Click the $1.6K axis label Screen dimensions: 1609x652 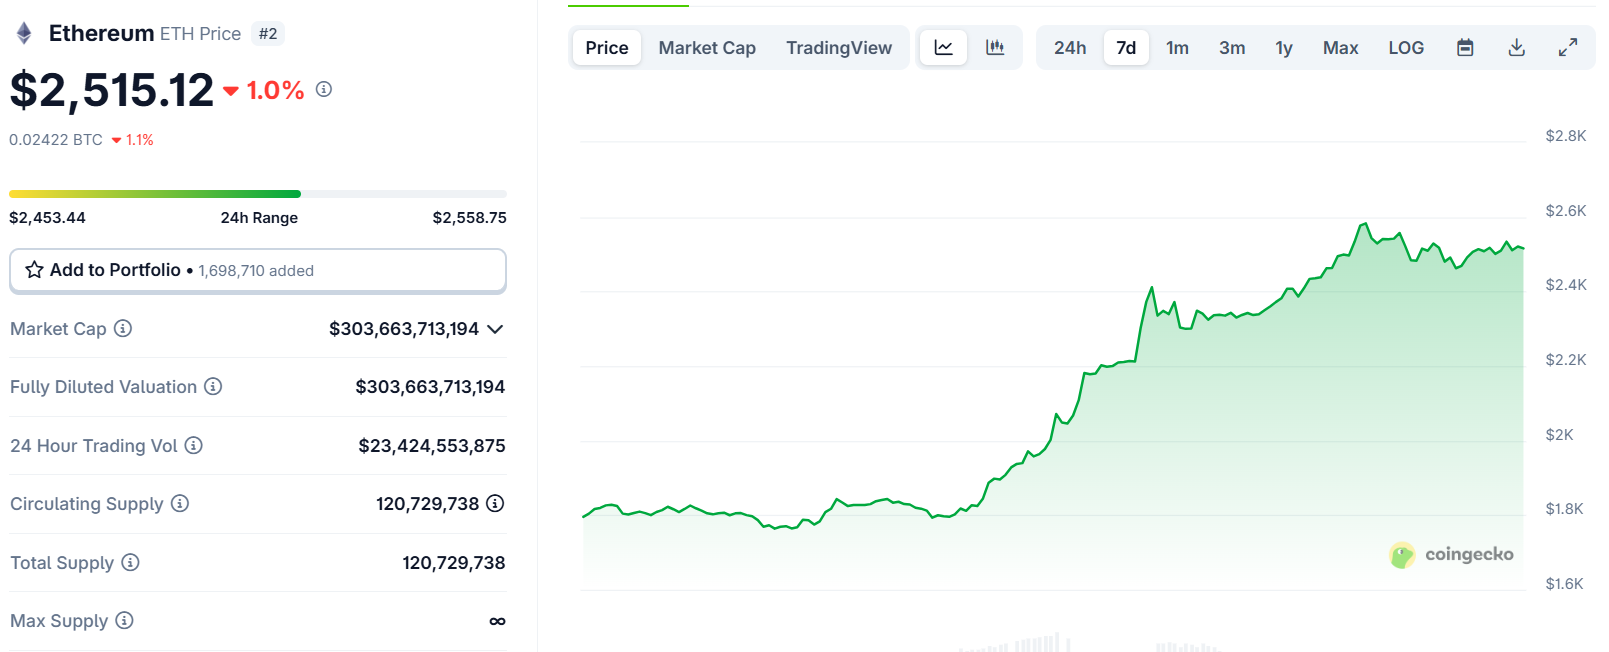pos(1565,584)
